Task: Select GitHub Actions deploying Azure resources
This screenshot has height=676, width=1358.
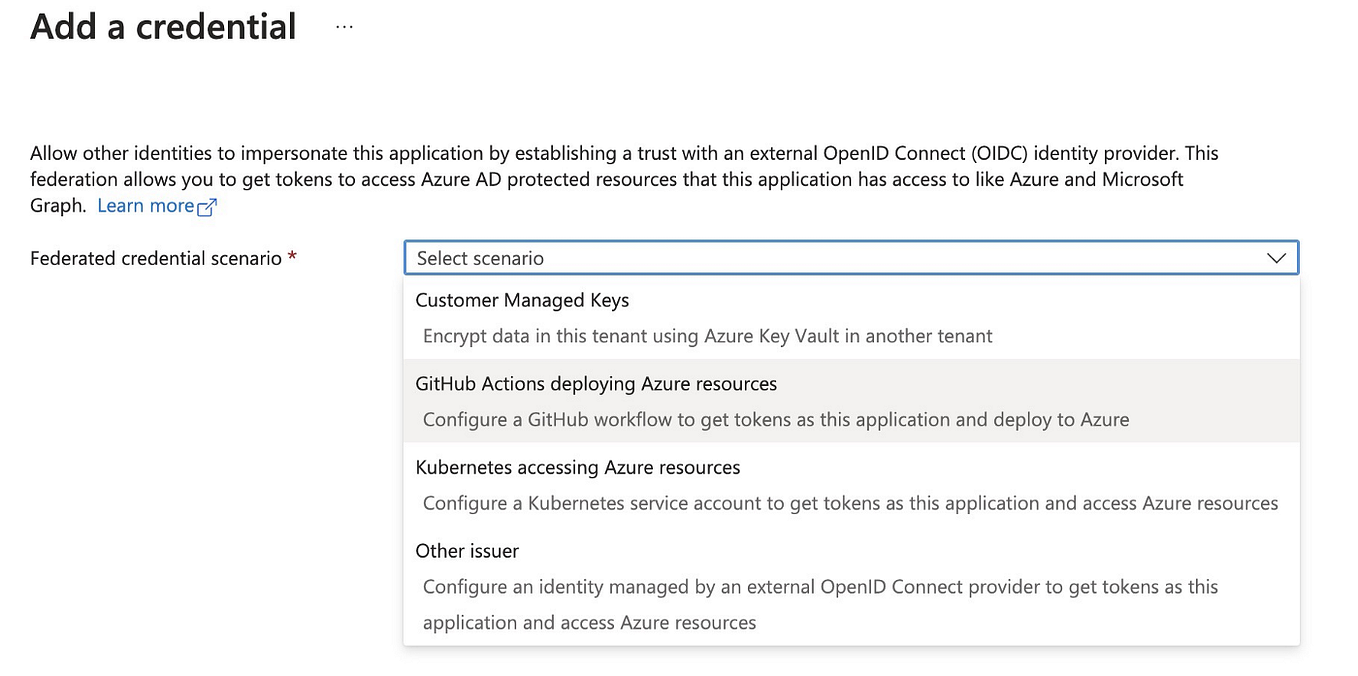Action: click(596, 383)
